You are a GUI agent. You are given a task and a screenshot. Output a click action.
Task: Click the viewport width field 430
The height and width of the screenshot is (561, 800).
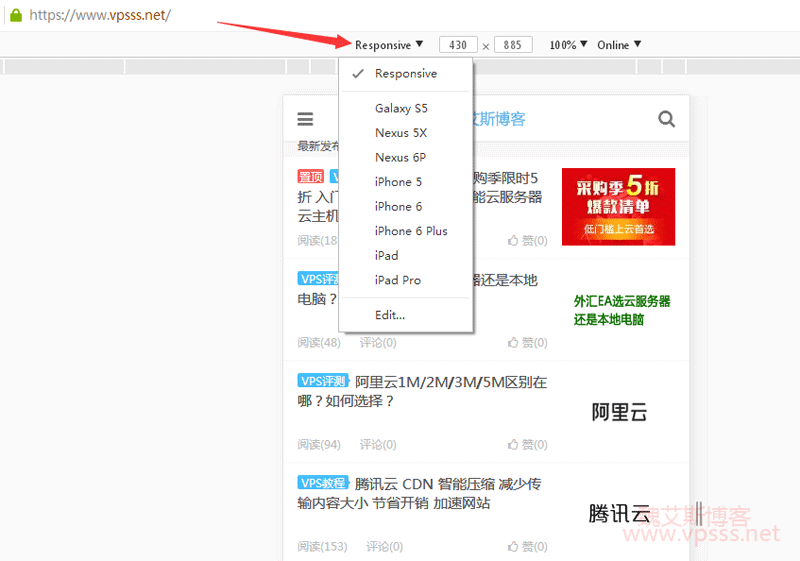tap(458, 45)
